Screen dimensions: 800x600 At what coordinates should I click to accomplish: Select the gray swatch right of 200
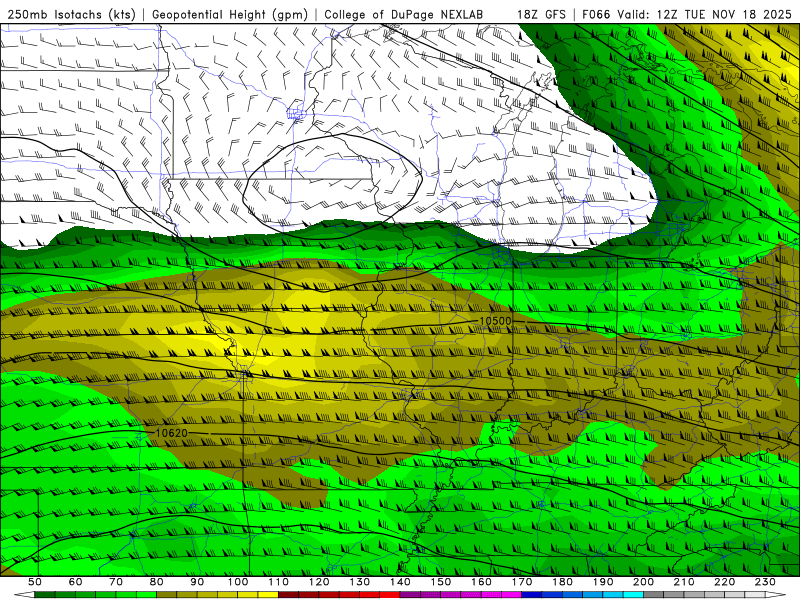click(654, 595)
